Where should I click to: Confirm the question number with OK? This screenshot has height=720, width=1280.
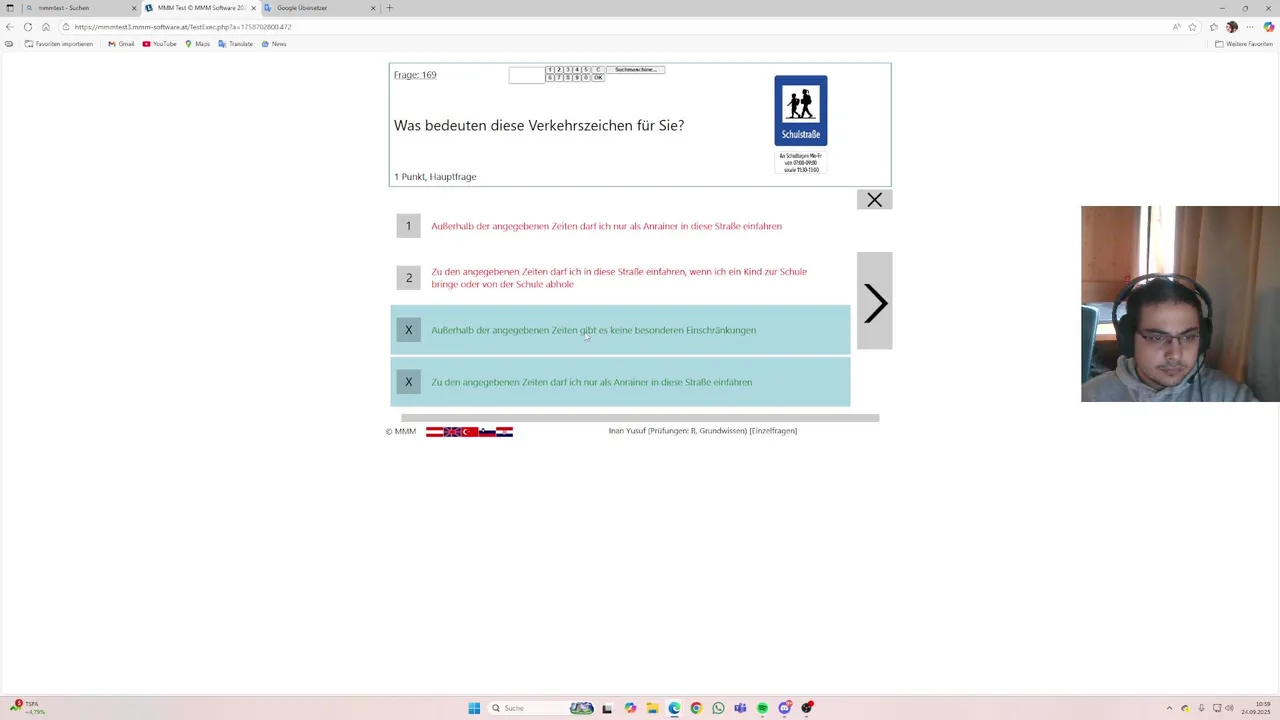click(x=598, y=78)
